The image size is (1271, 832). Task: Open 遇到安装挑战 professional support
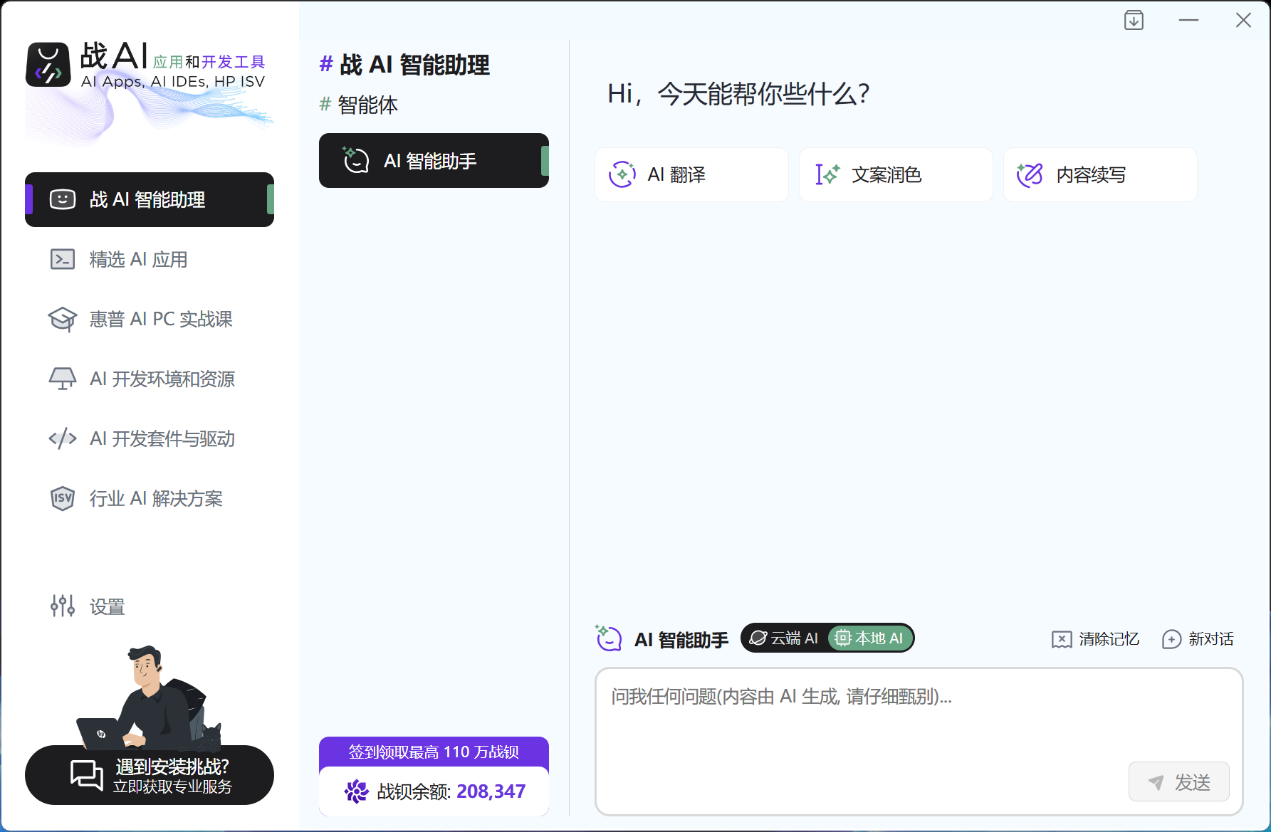pyautogui.click(x=149, y=774)
